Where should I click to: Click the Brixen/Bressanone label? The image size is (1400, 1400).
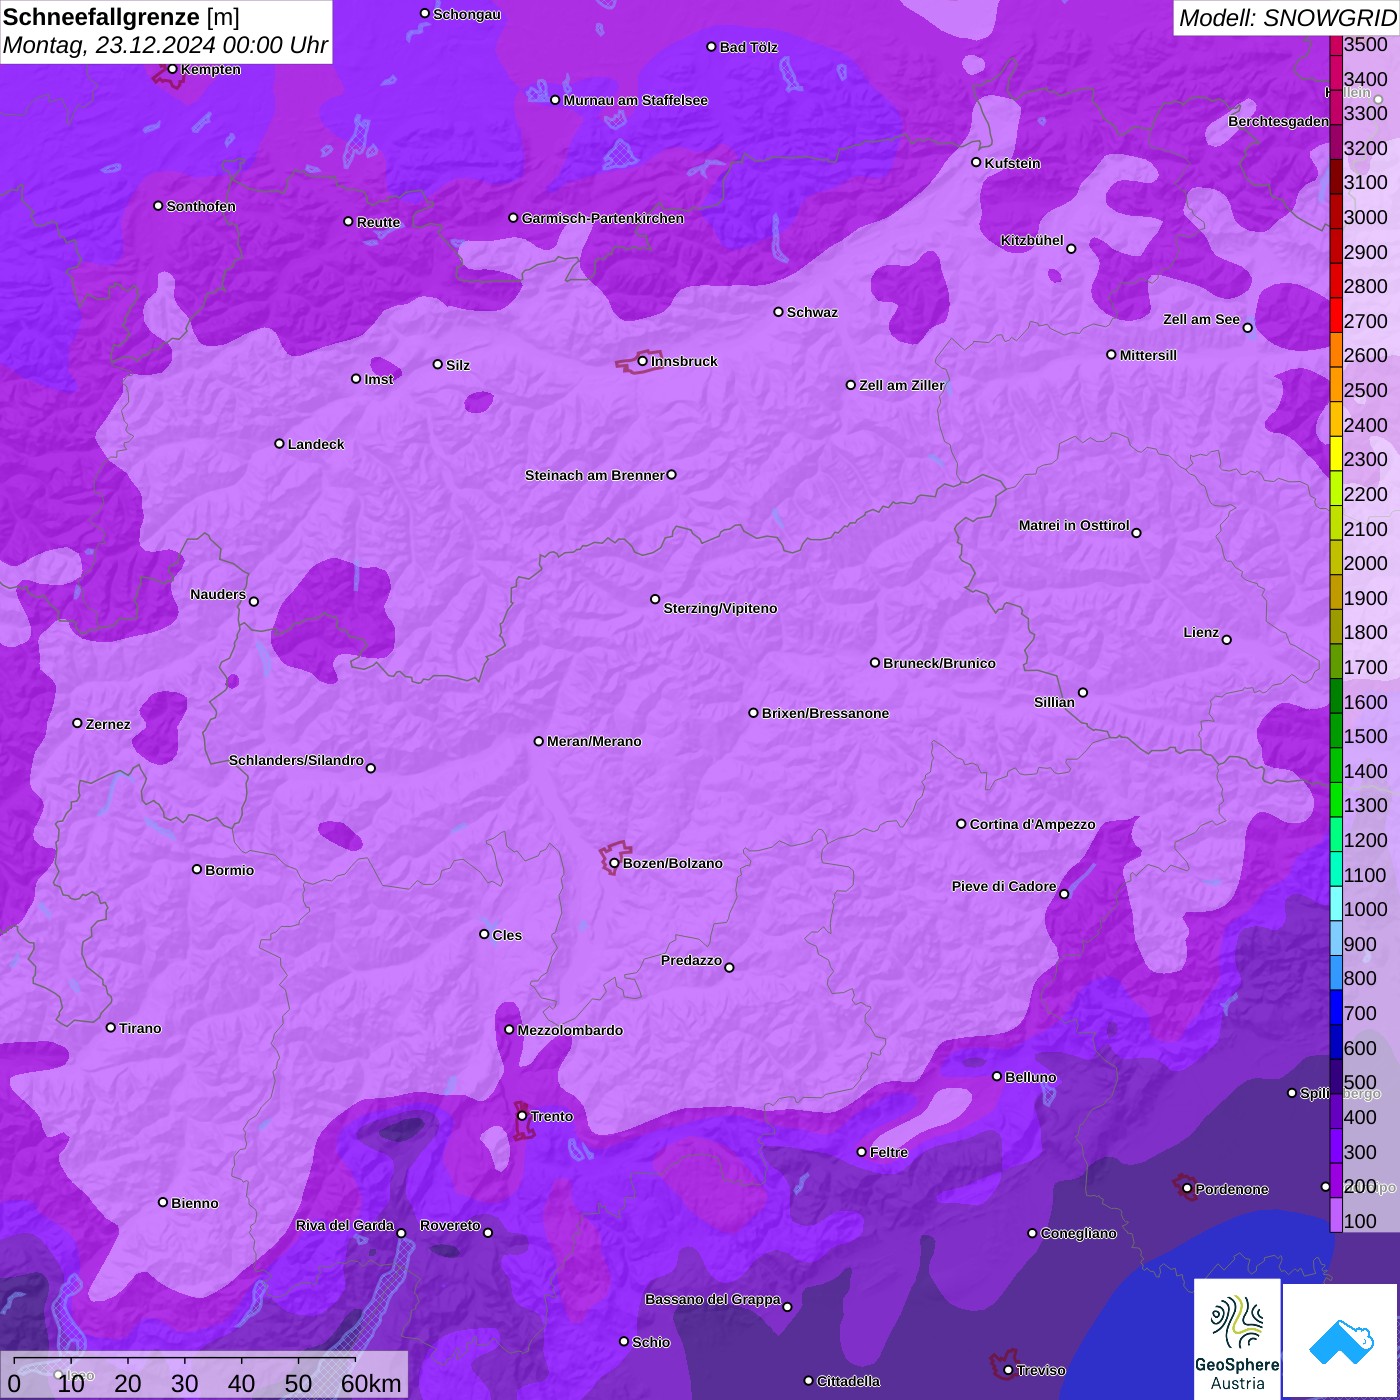(825, 713)
